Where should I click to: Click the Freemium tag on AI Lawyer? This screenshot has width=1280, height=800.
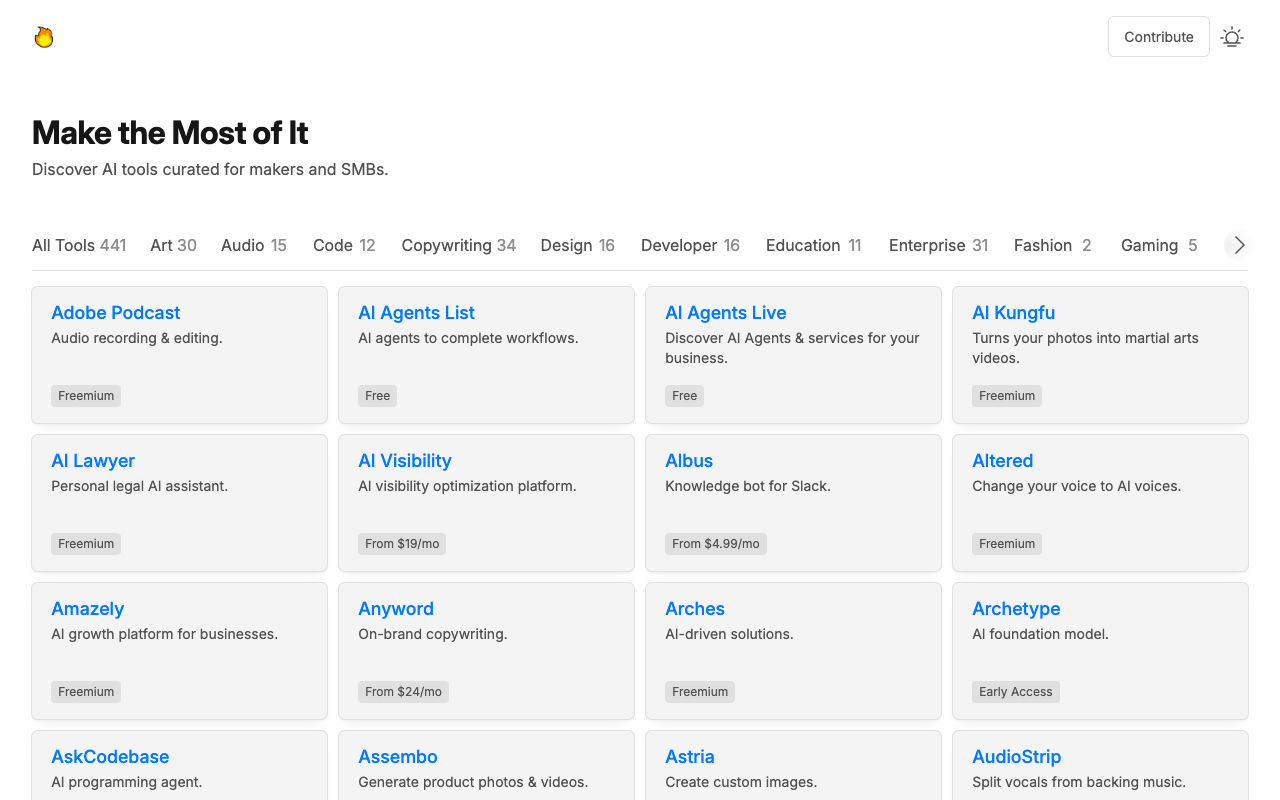(x=86, y=544)
